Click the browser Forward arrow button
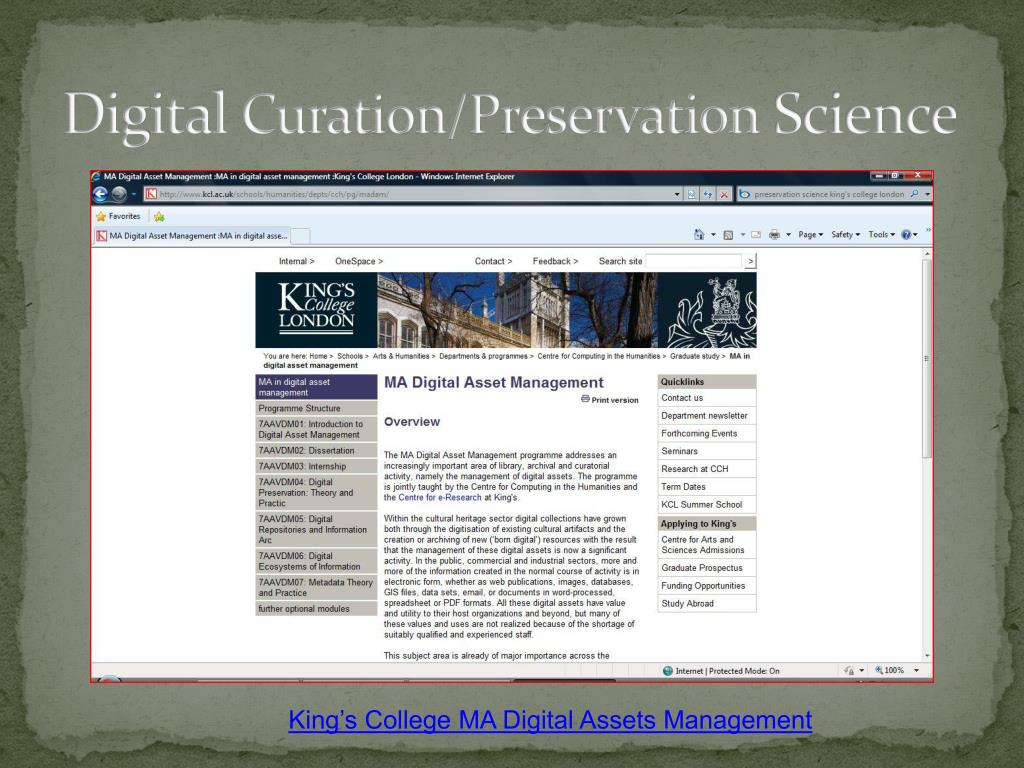1024x768 pixels. pos(119,194)
